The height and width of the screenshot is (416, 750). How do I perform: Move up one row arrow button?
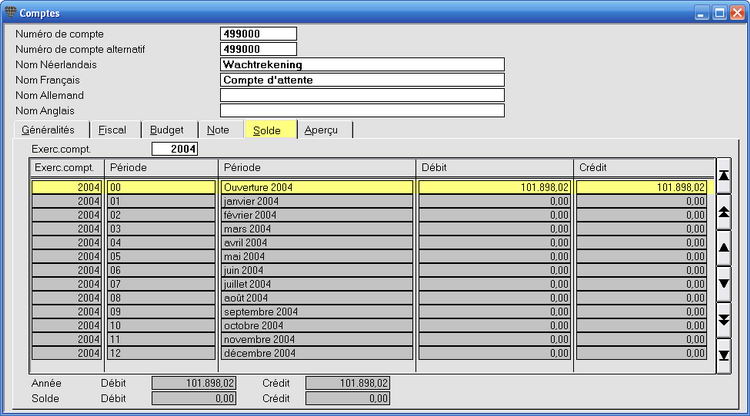point(724,248)
